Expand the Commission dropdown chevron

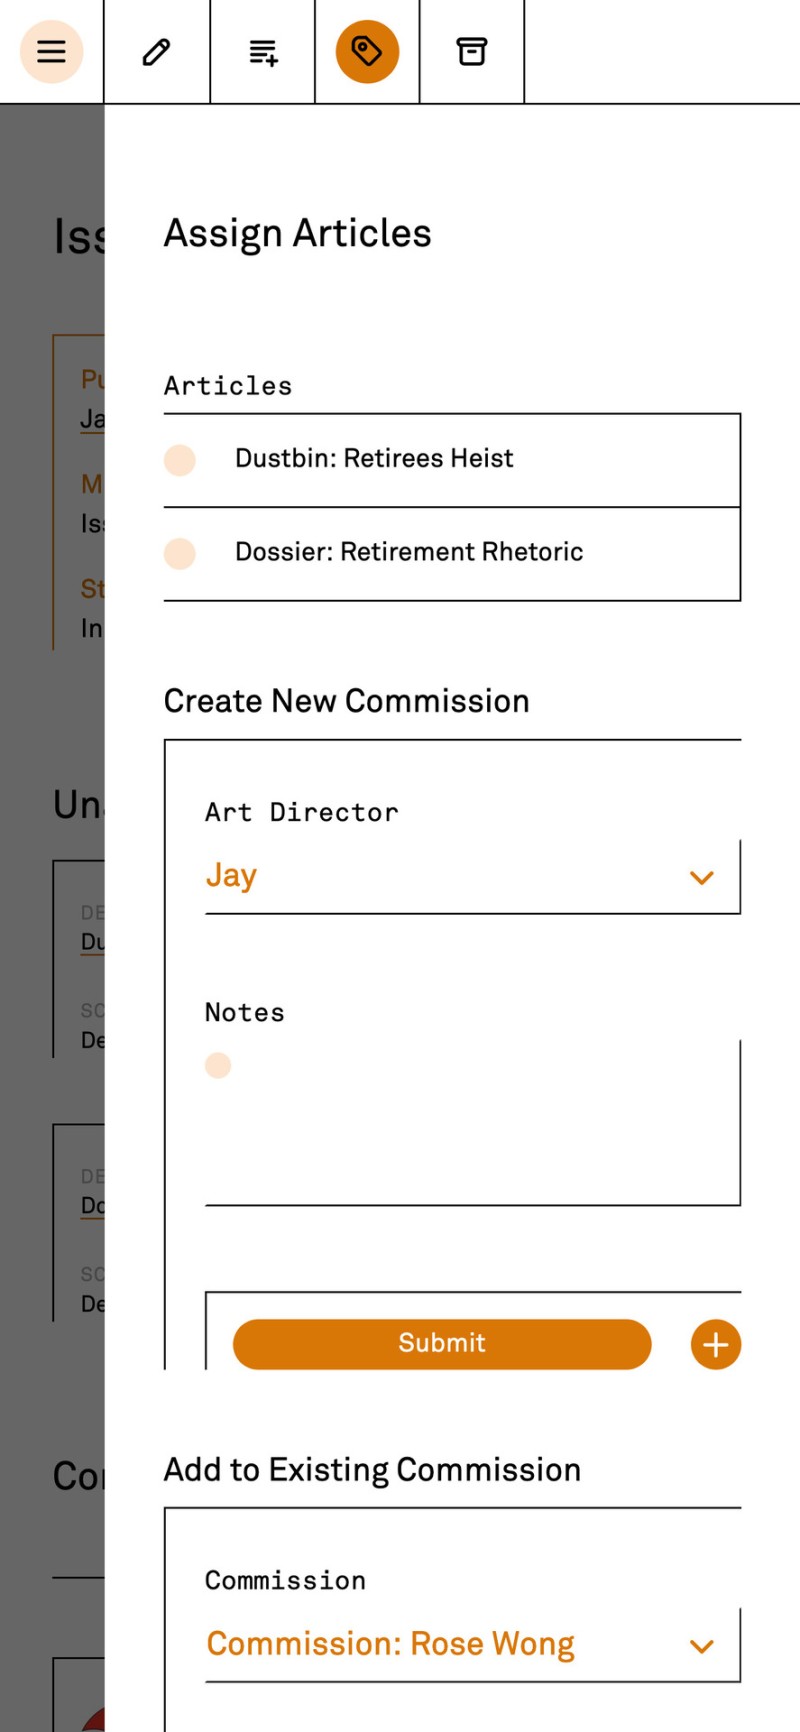tap(702, 1646)
